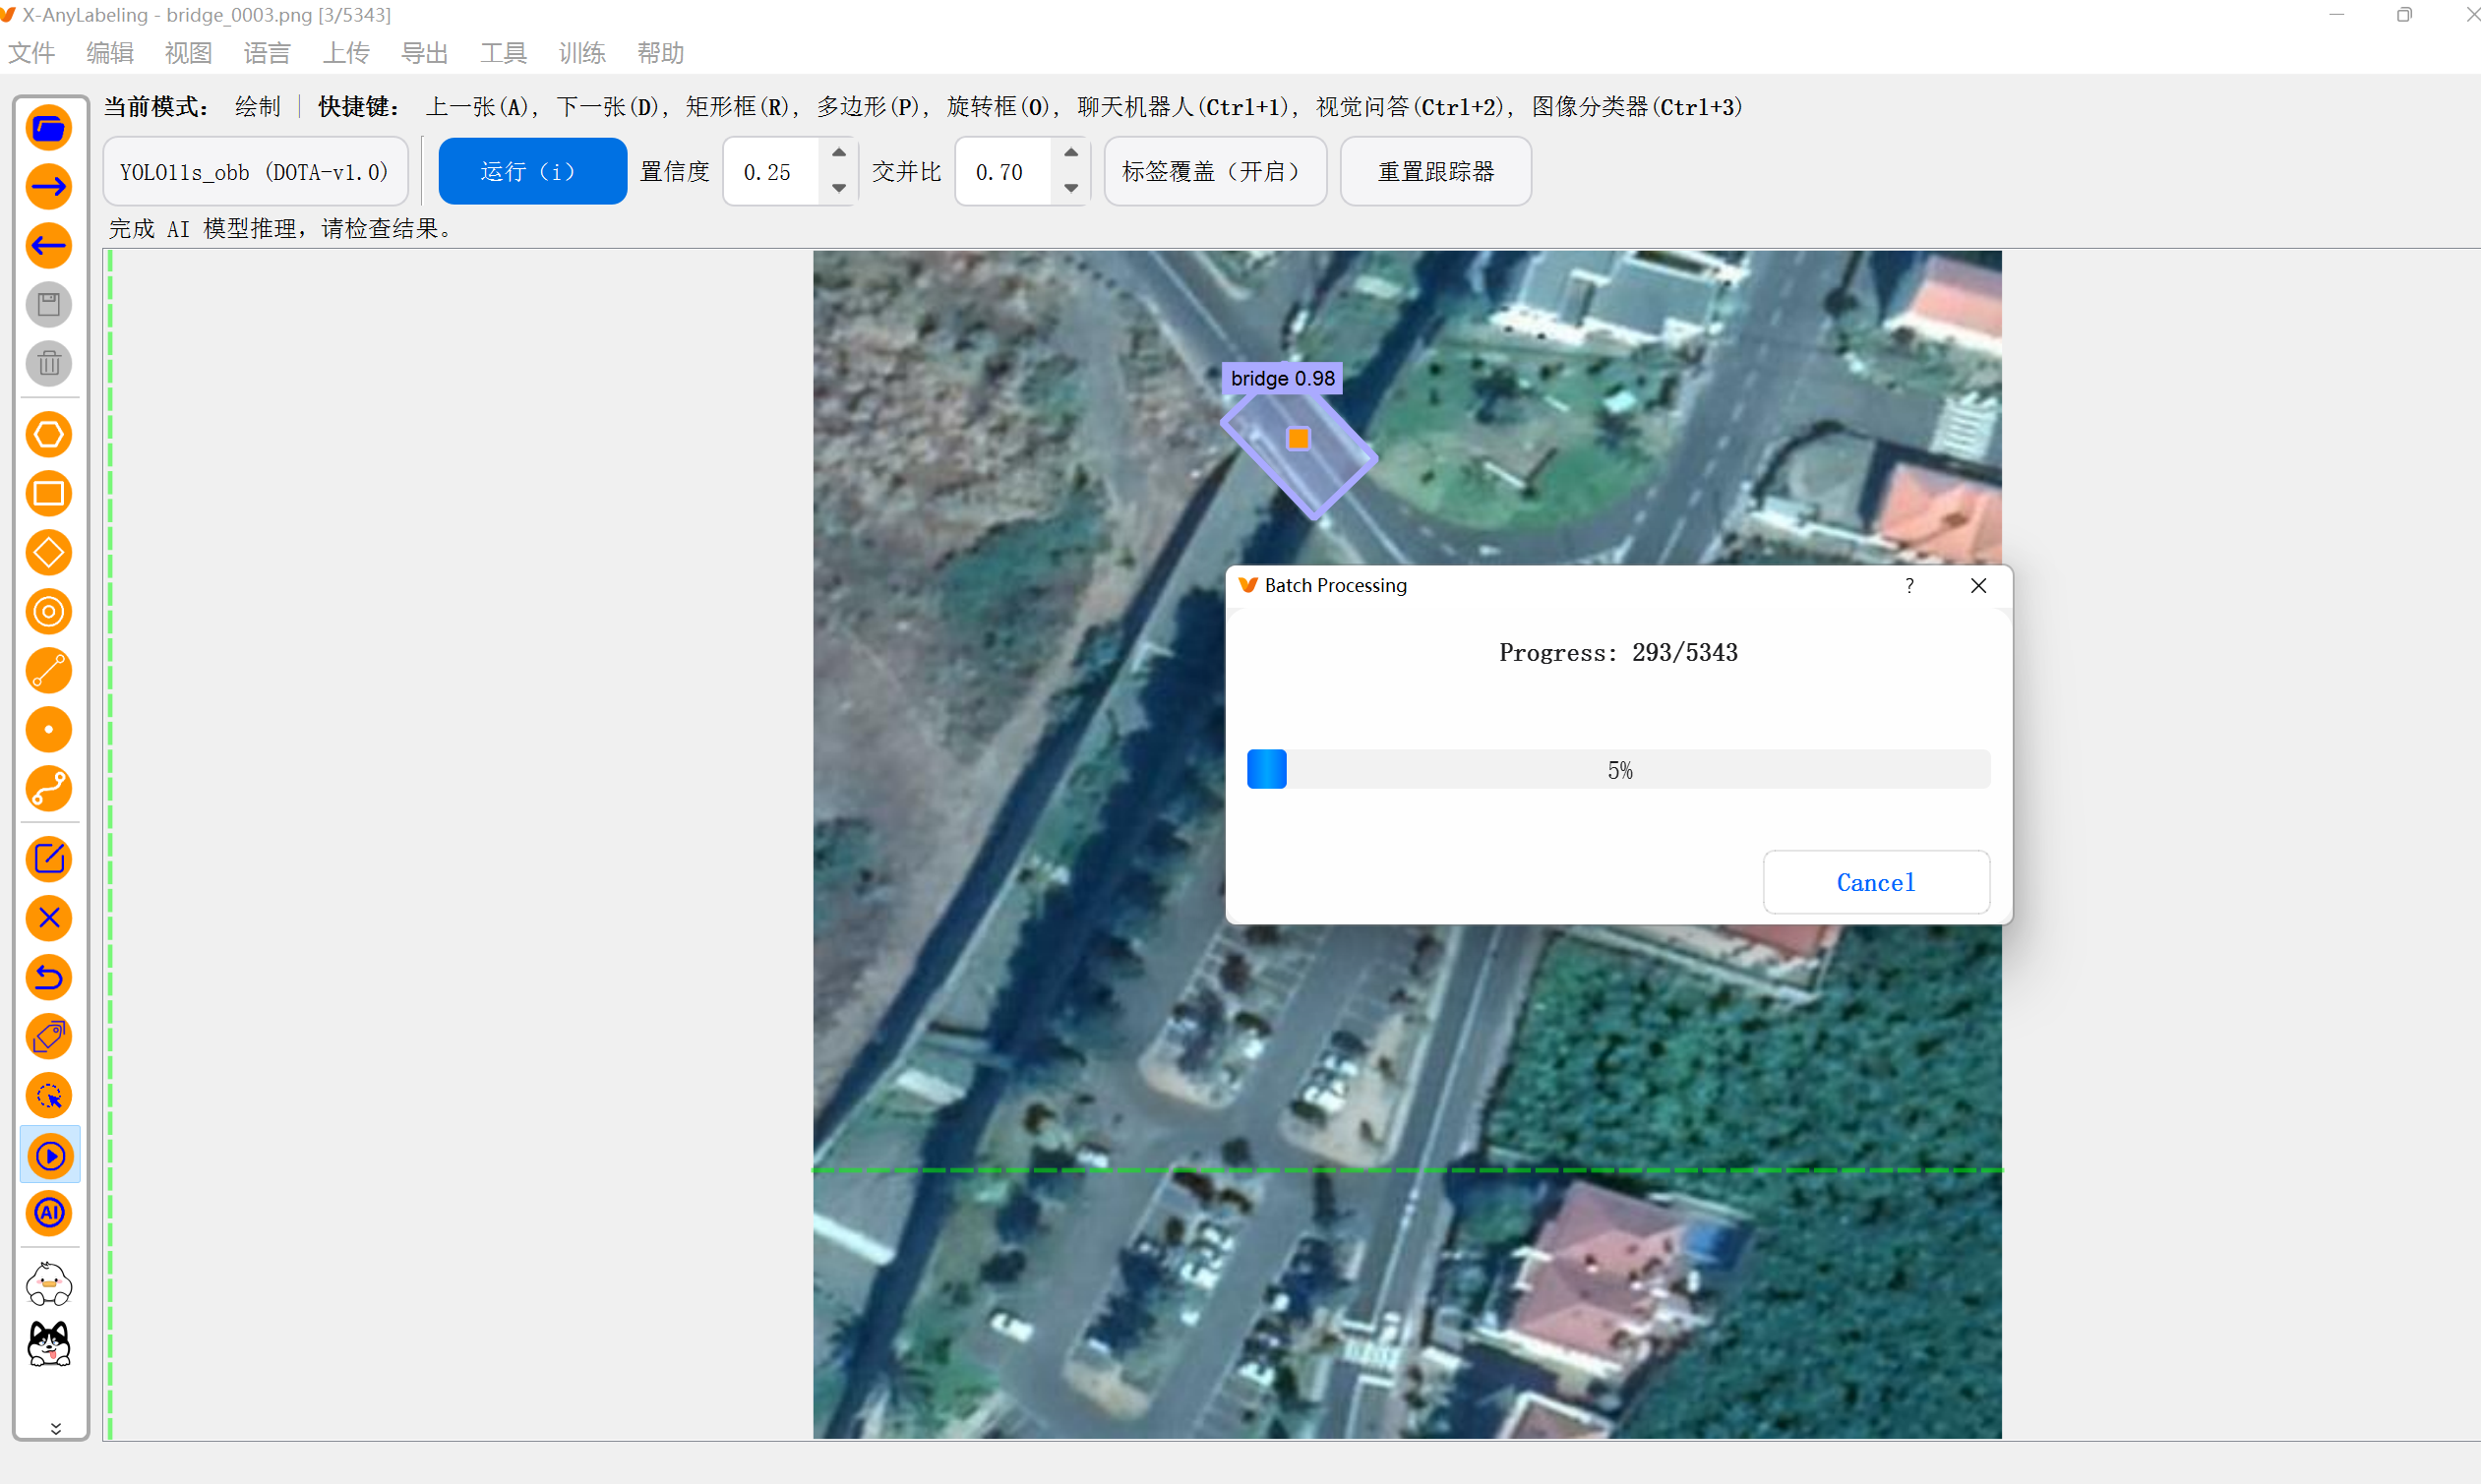The image size is (2481, 1484).
Task: Decrease IoU value with down arrow
Action: click(x=1071, y=188)
